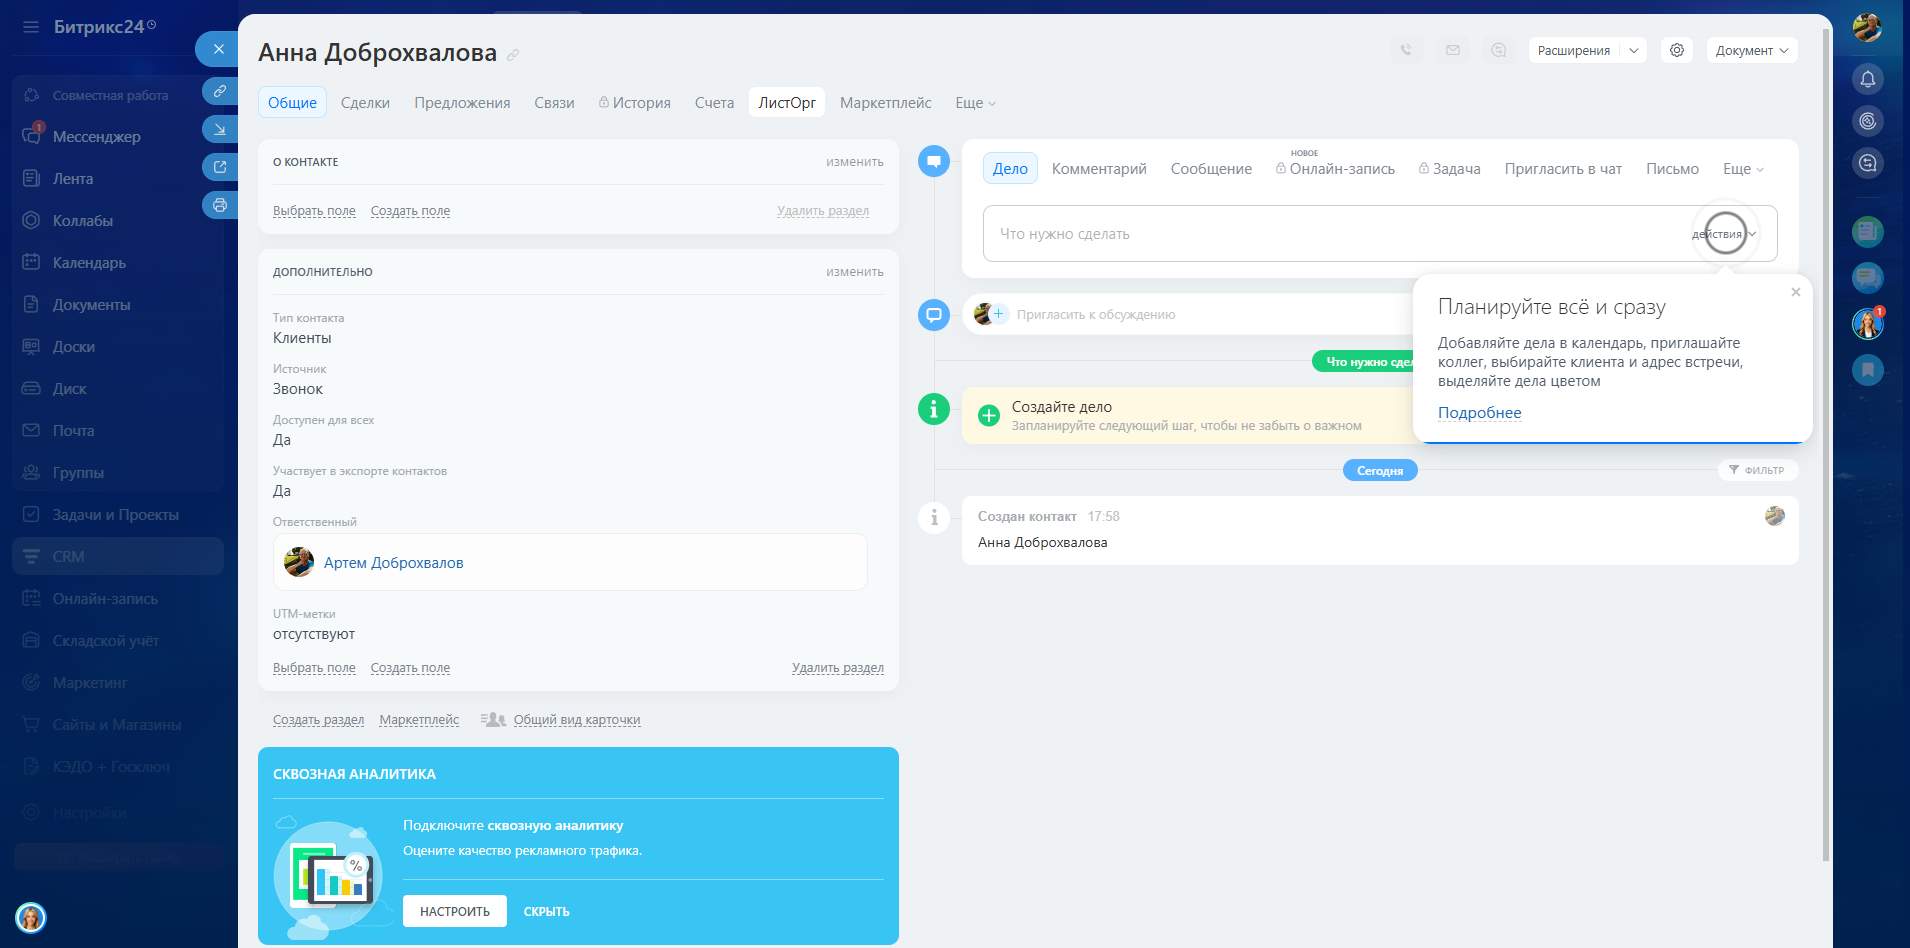Viewport: 1910px width, 948px height.
Task: Click the green plus icon for Создайте дело
Action: 988,415
